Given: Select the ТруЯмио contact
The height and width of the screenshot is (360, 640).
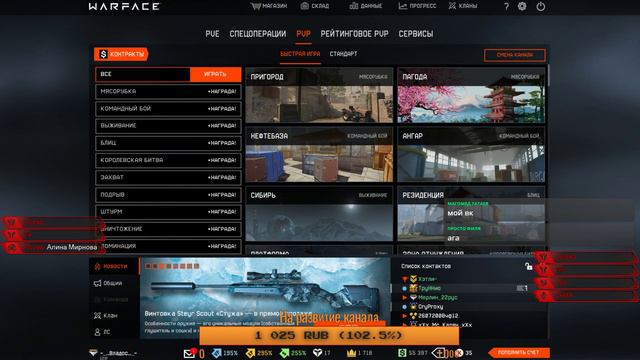Looking at the screenshot, I should (429, 289).
